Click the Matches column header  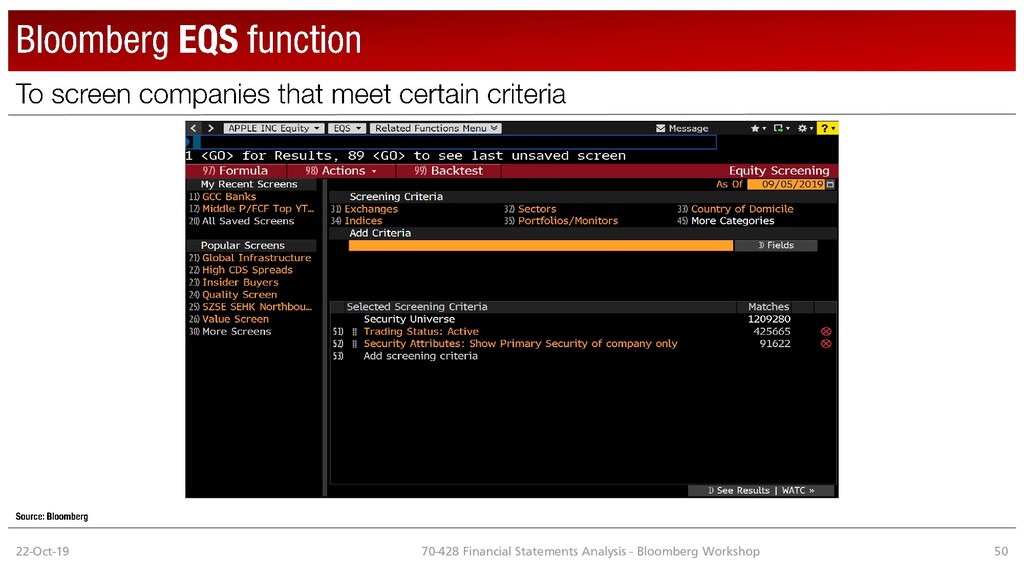(769, 307)
